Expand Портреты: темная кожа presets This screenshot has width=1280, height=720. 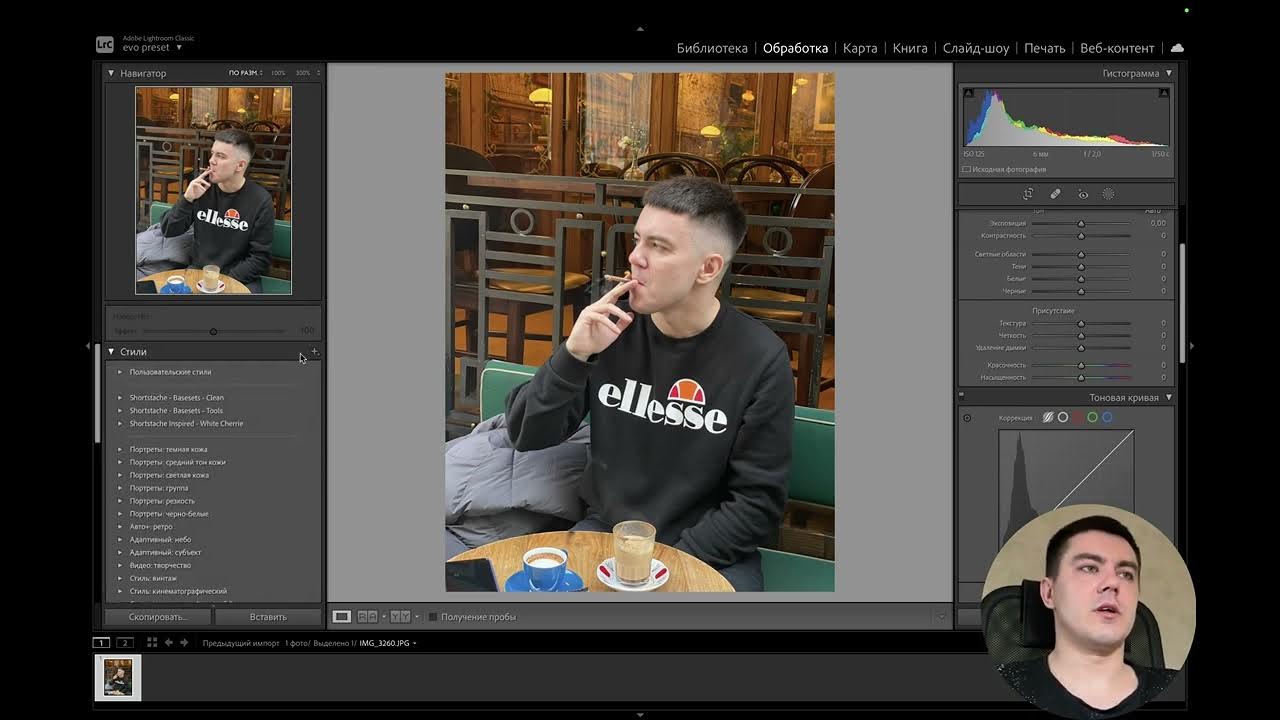pyautogui.click(x=120, y=450)
